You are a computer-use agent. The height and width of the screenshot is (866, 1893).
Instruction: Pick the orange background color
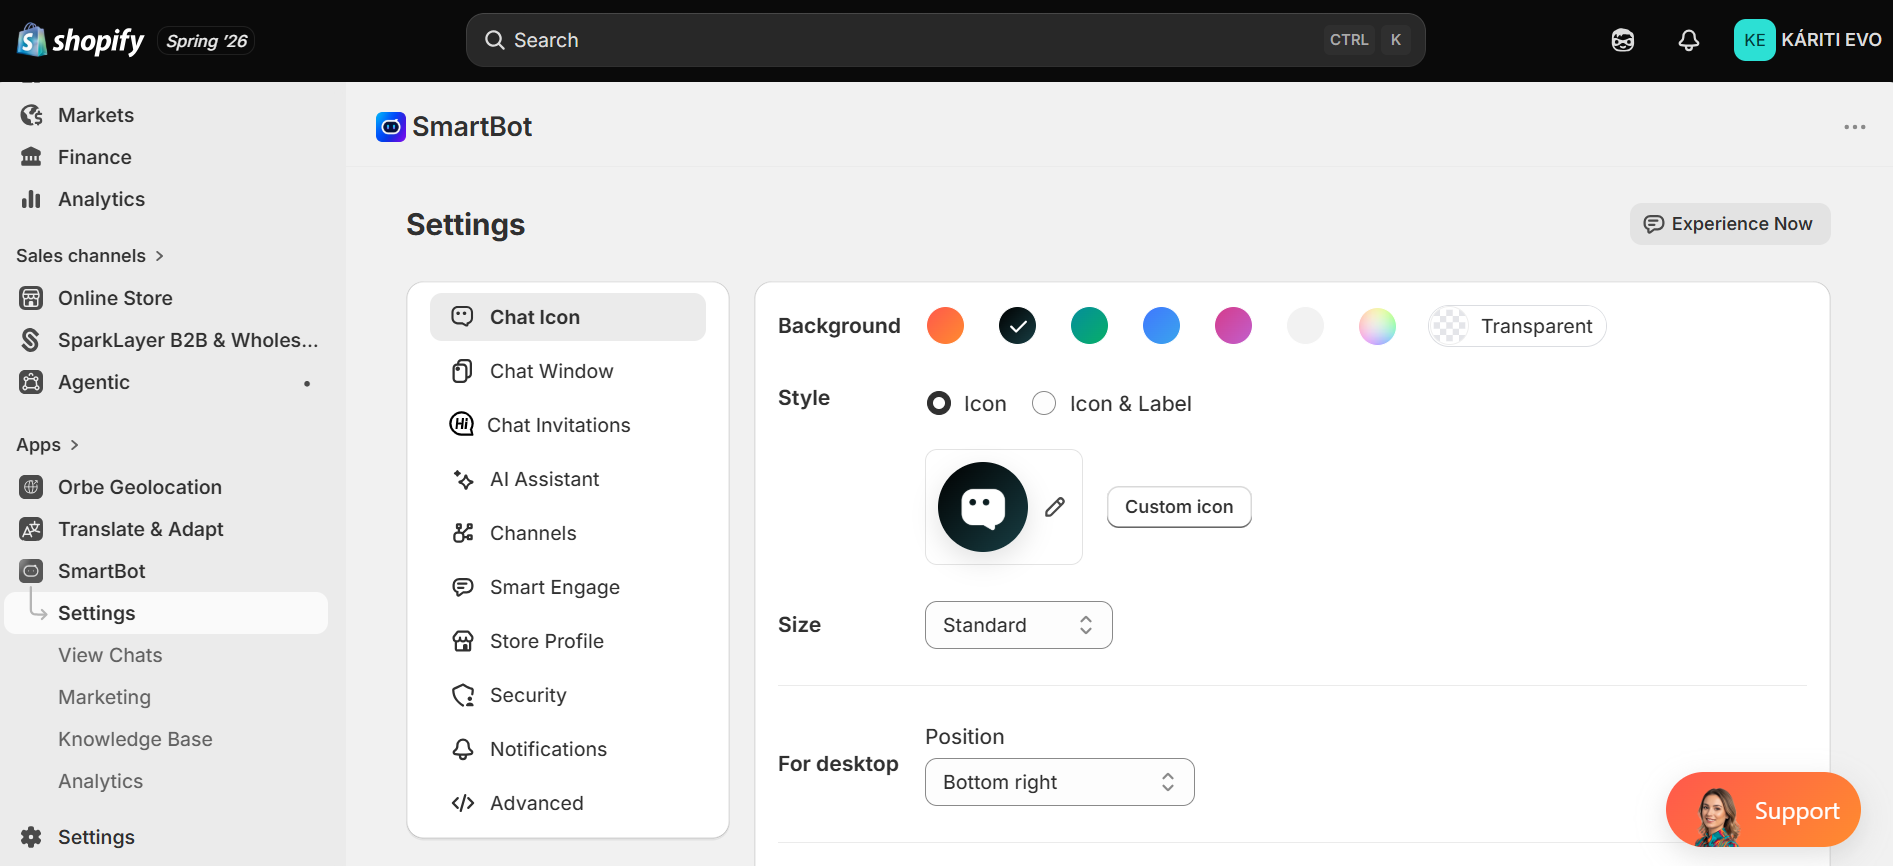[945, 326]
